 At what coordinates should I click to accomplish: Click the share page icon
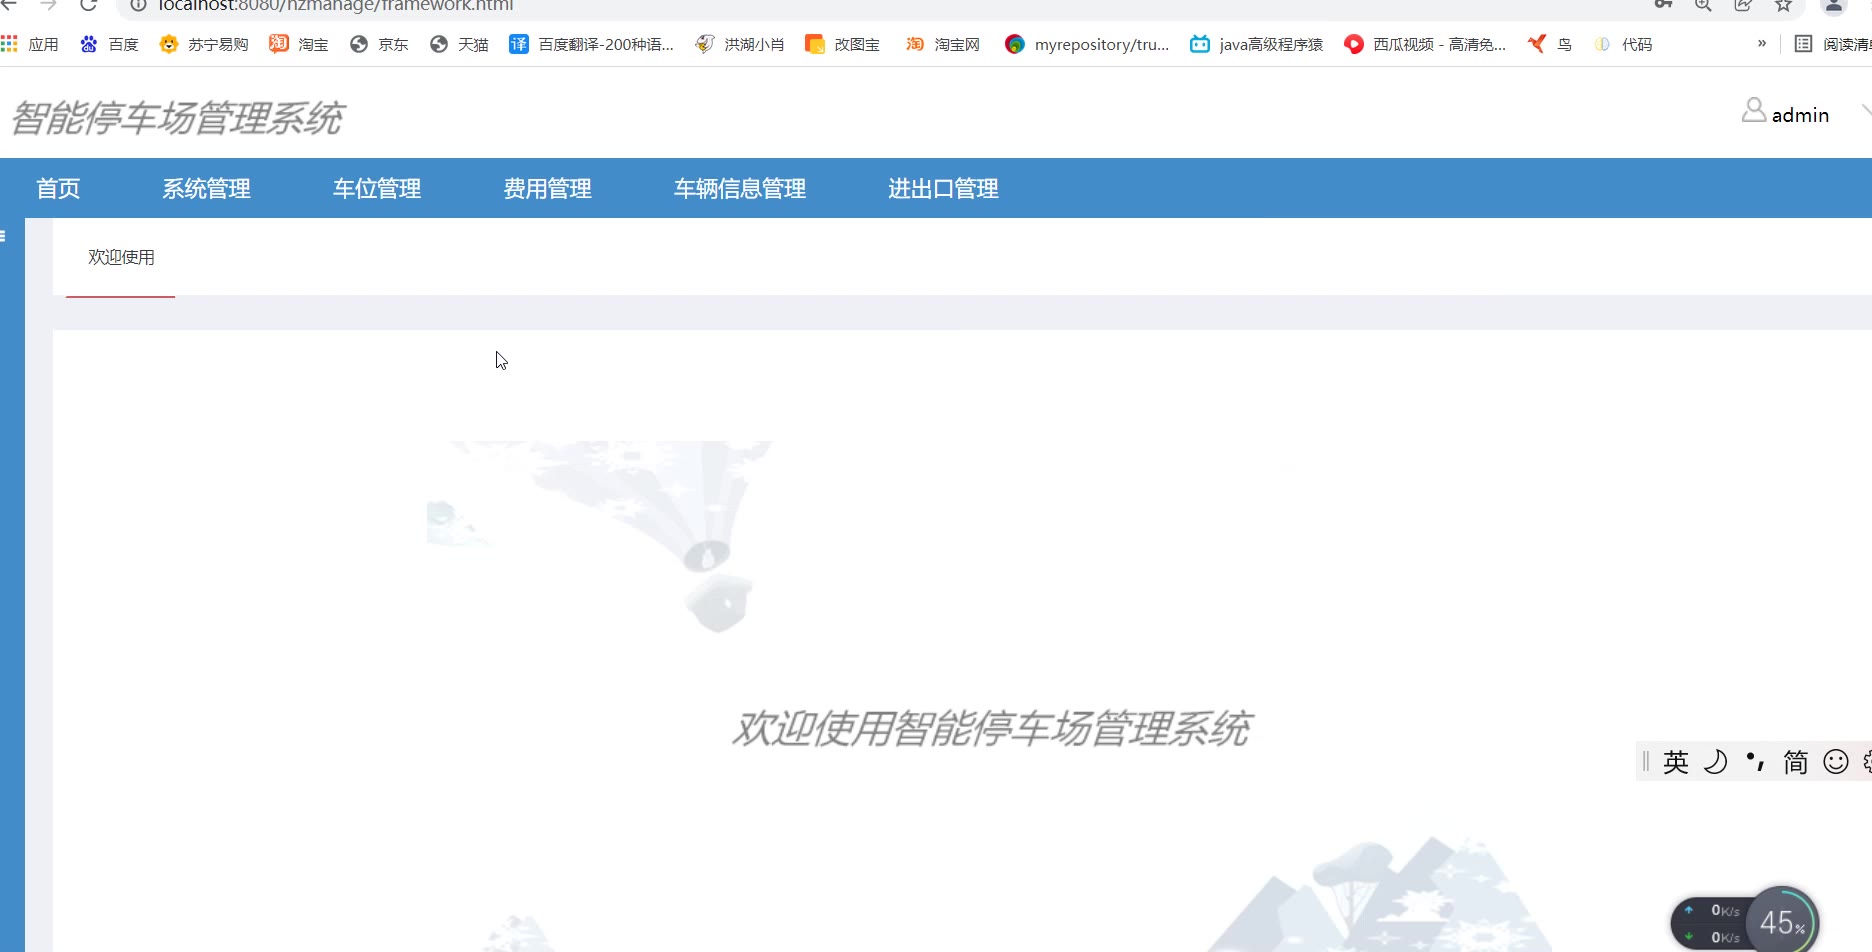pos(1743,5)
